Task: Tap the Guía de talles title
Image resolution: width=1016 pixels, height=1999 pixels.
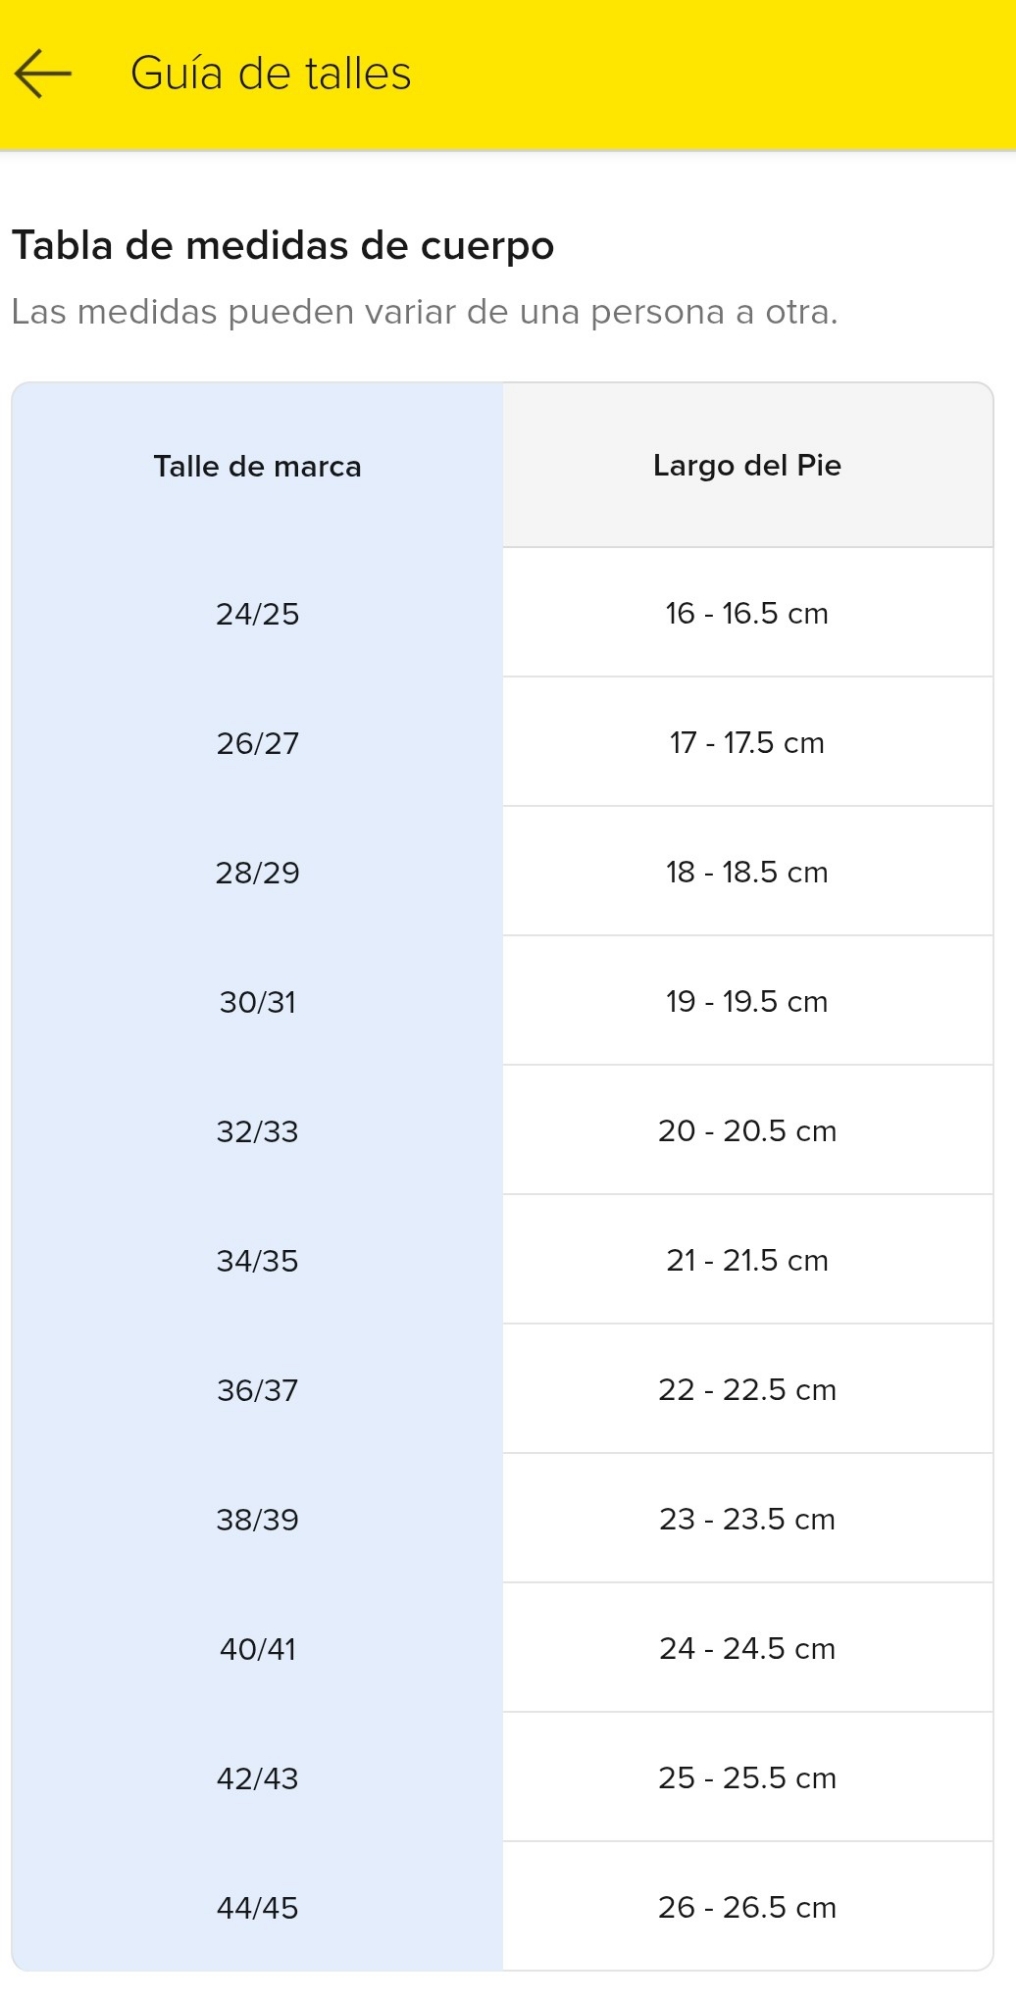Action: point(270,74)
